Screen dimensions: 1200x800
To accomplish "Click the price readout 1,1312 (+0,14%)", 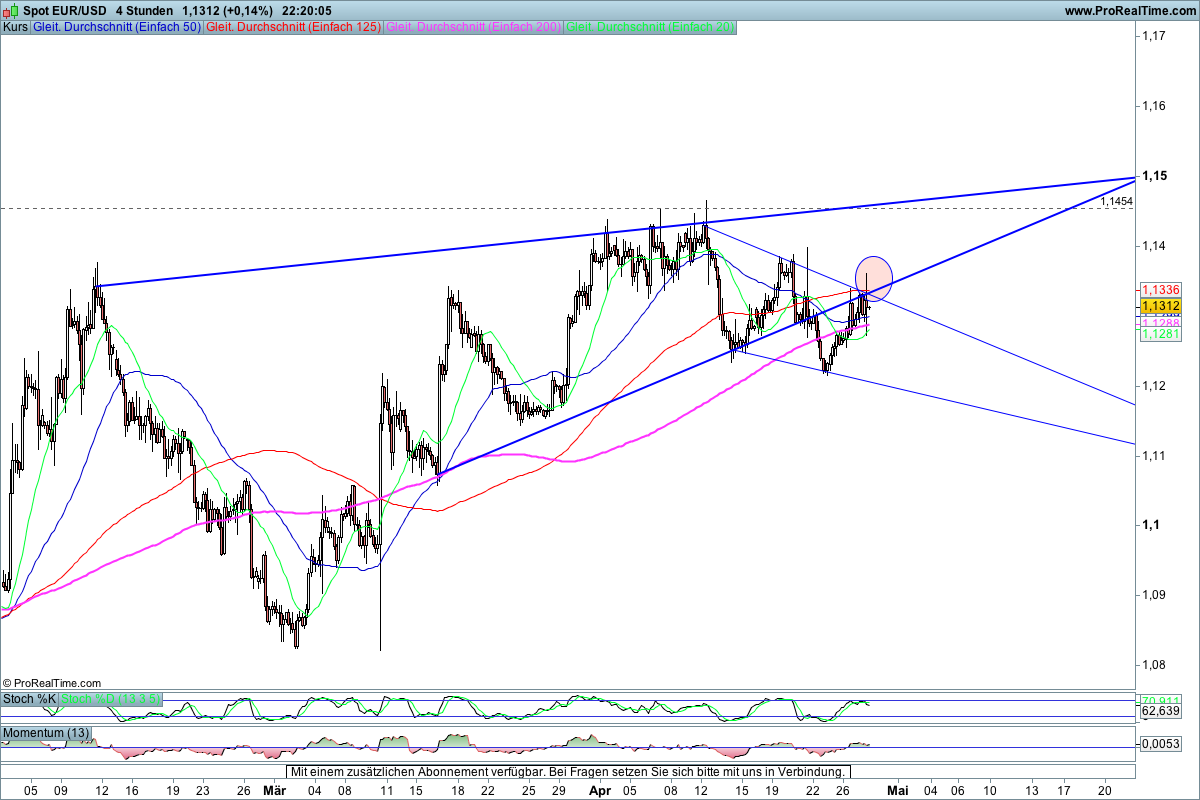I will coord(226,10).
